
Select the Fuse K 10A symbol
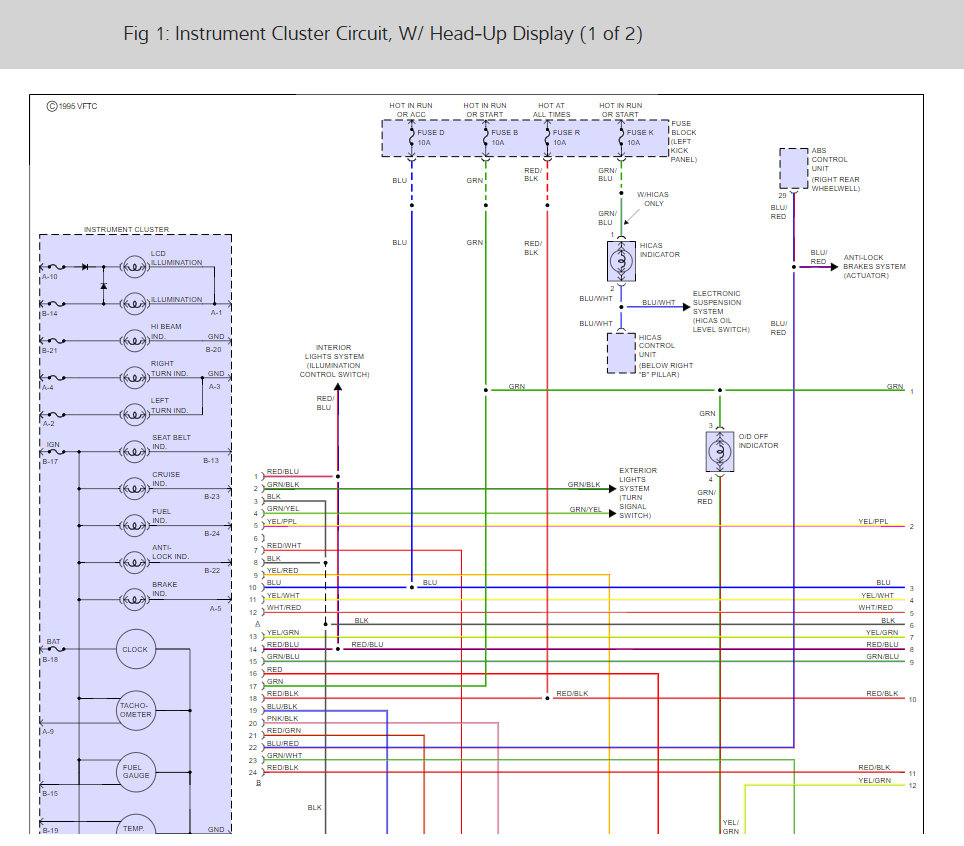[x=620, y=138]
